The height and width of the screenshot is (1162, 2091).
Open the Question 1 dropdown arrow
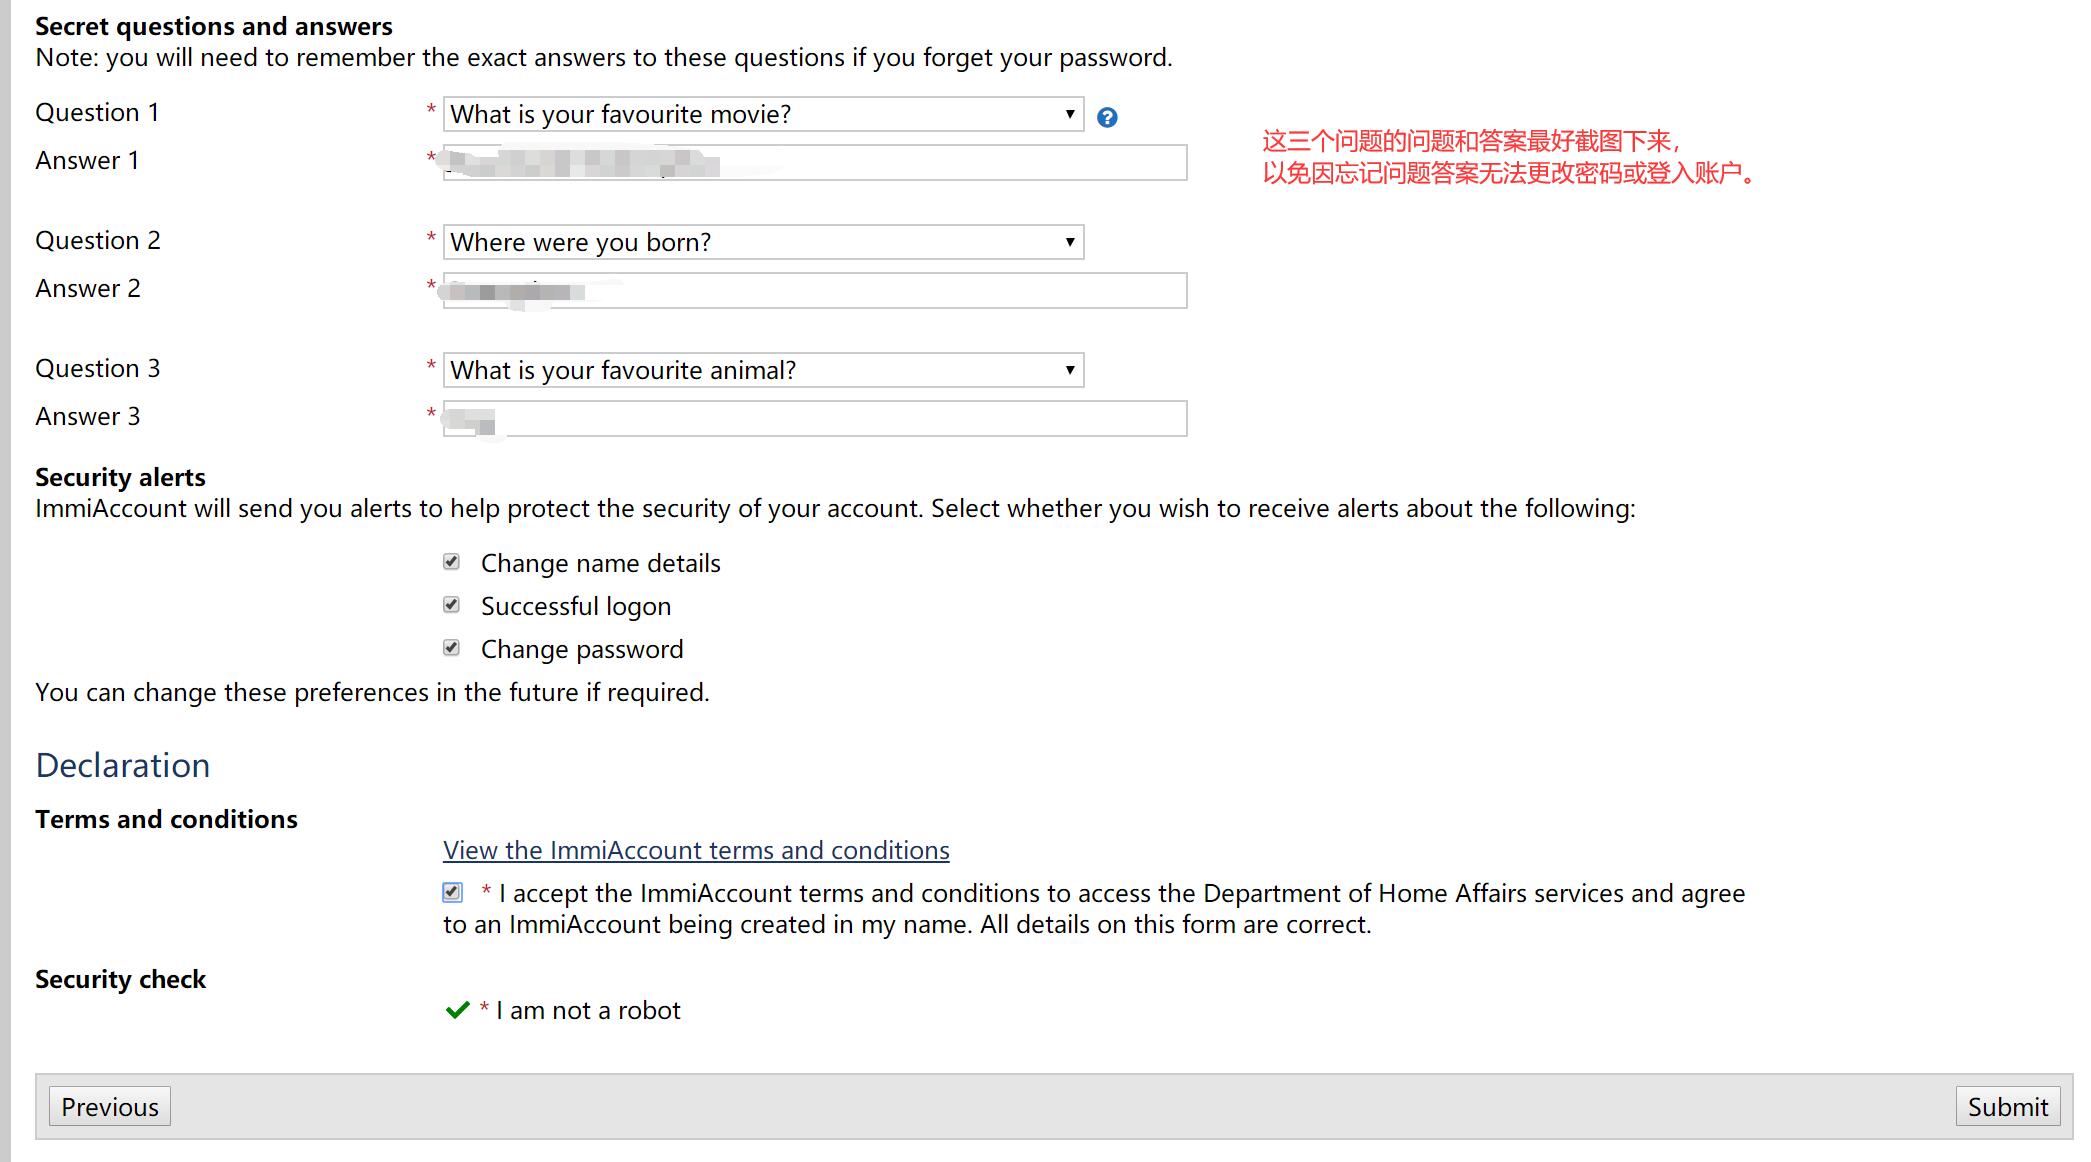(x=1069, y=114)
